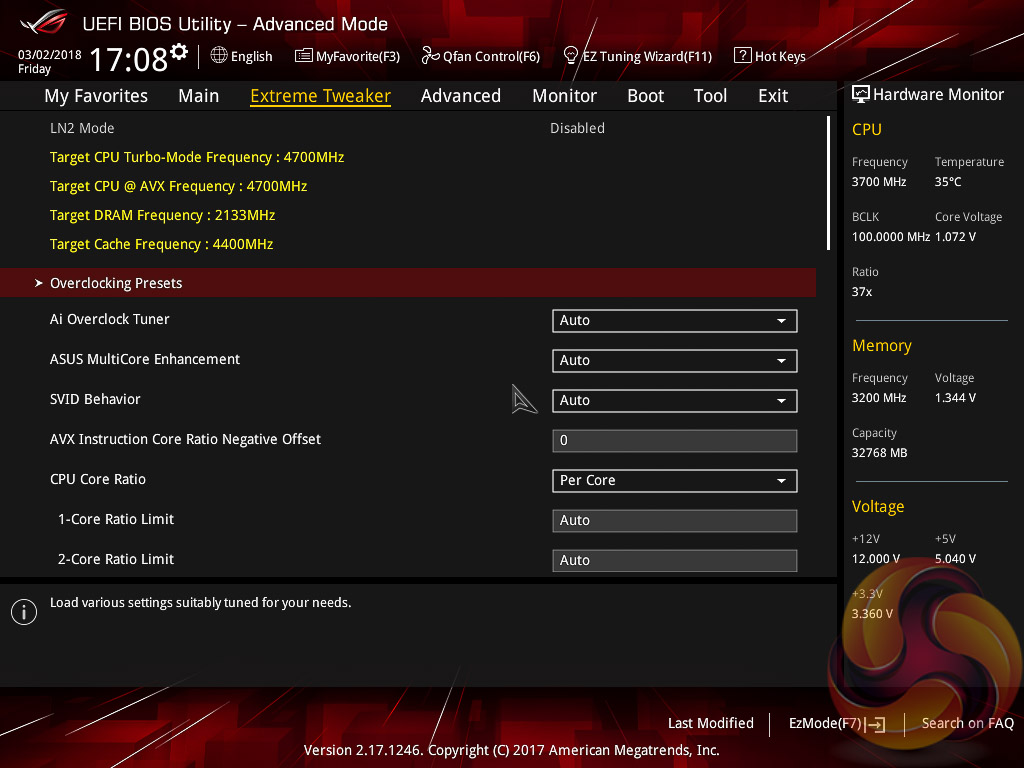Click 1-Core Ratio Limit field
Image resolution: width=1024 pixels, height=768 pixels.
(x=675, y=520)
